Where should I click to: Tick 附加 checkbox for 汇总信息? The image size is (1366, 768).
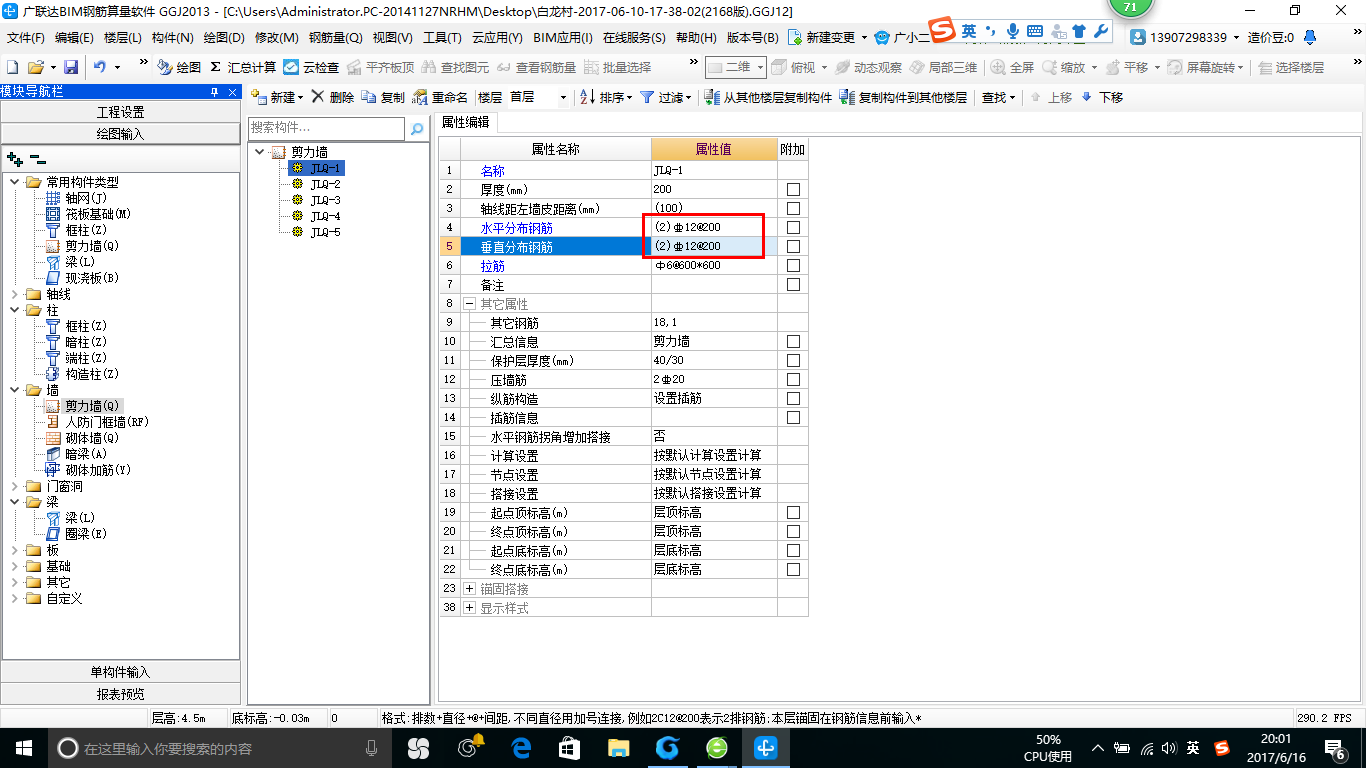(793, 341)
